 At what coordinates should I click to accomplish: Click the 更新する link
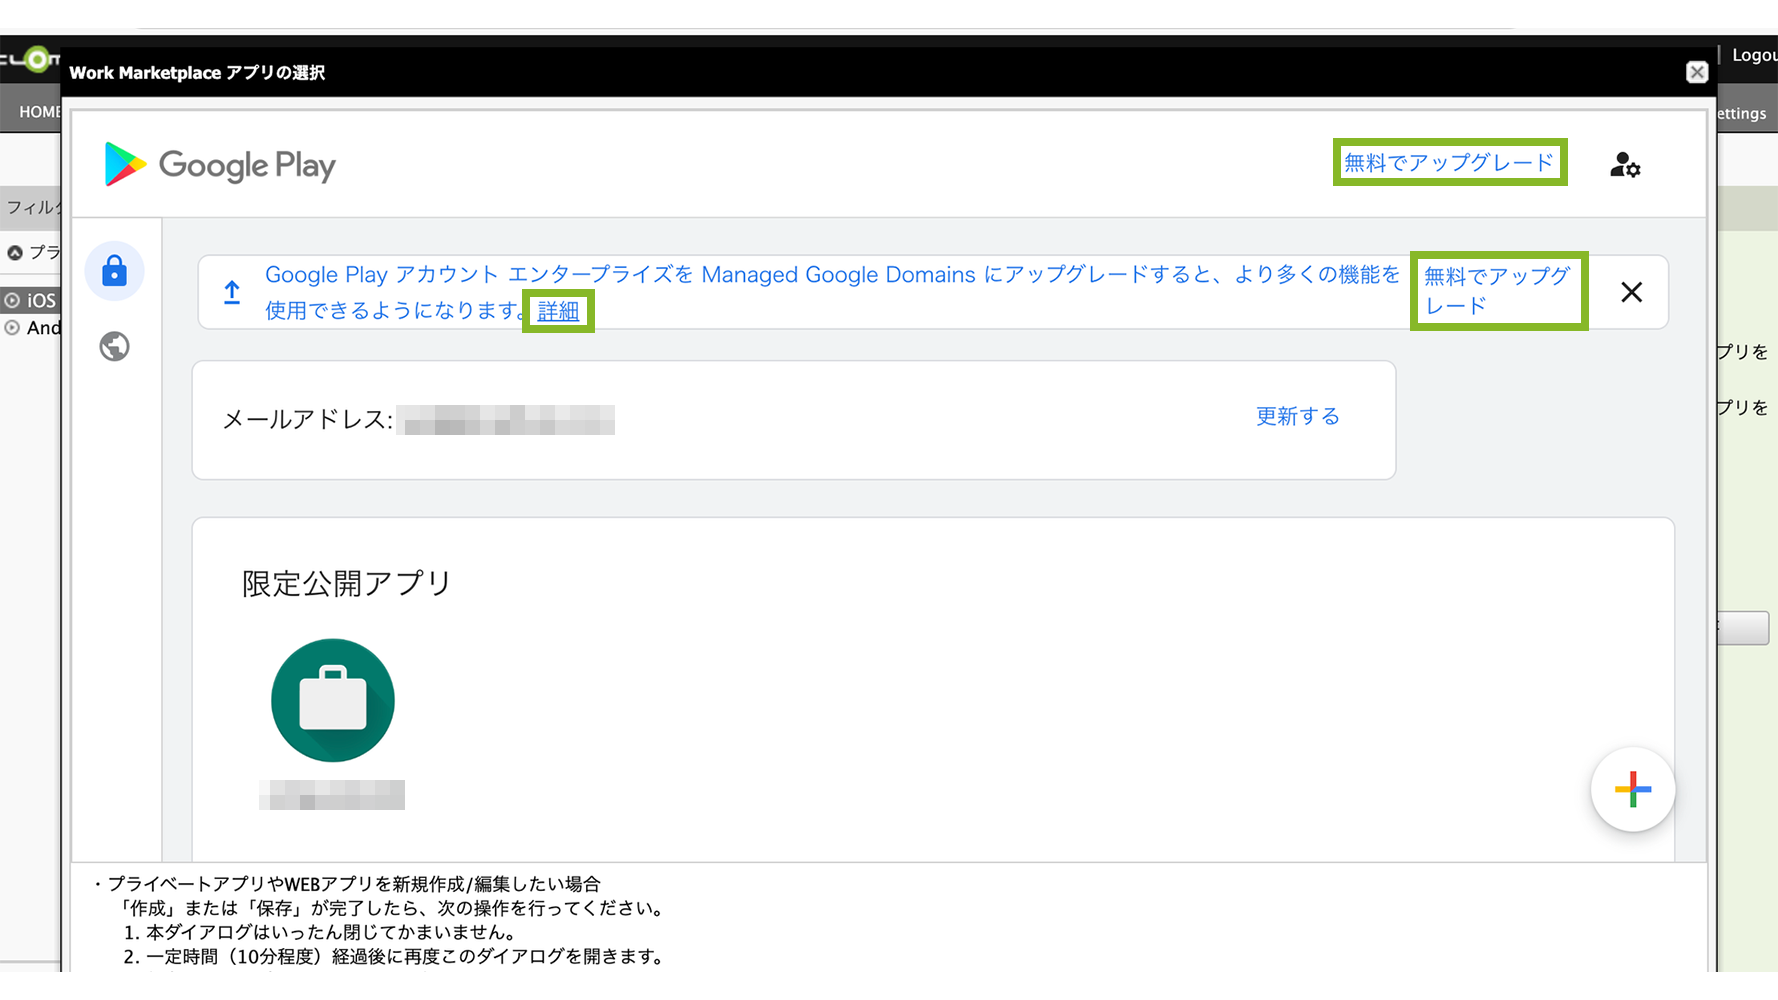[1297, 416]
